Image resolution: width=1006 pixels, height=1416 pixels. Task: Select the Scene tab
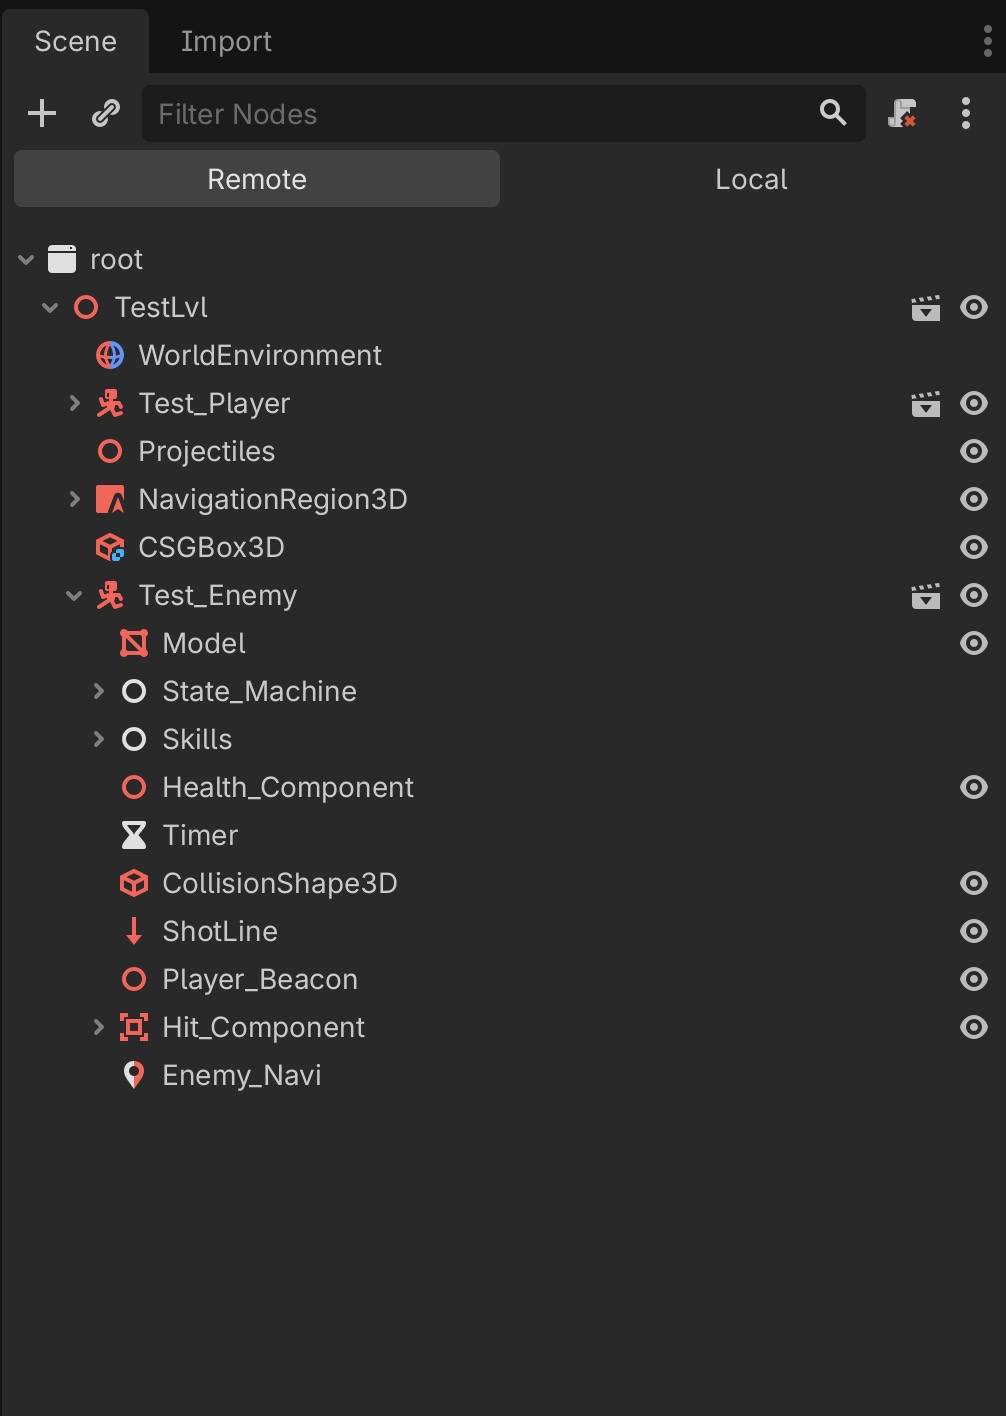(x=75, y=41)
